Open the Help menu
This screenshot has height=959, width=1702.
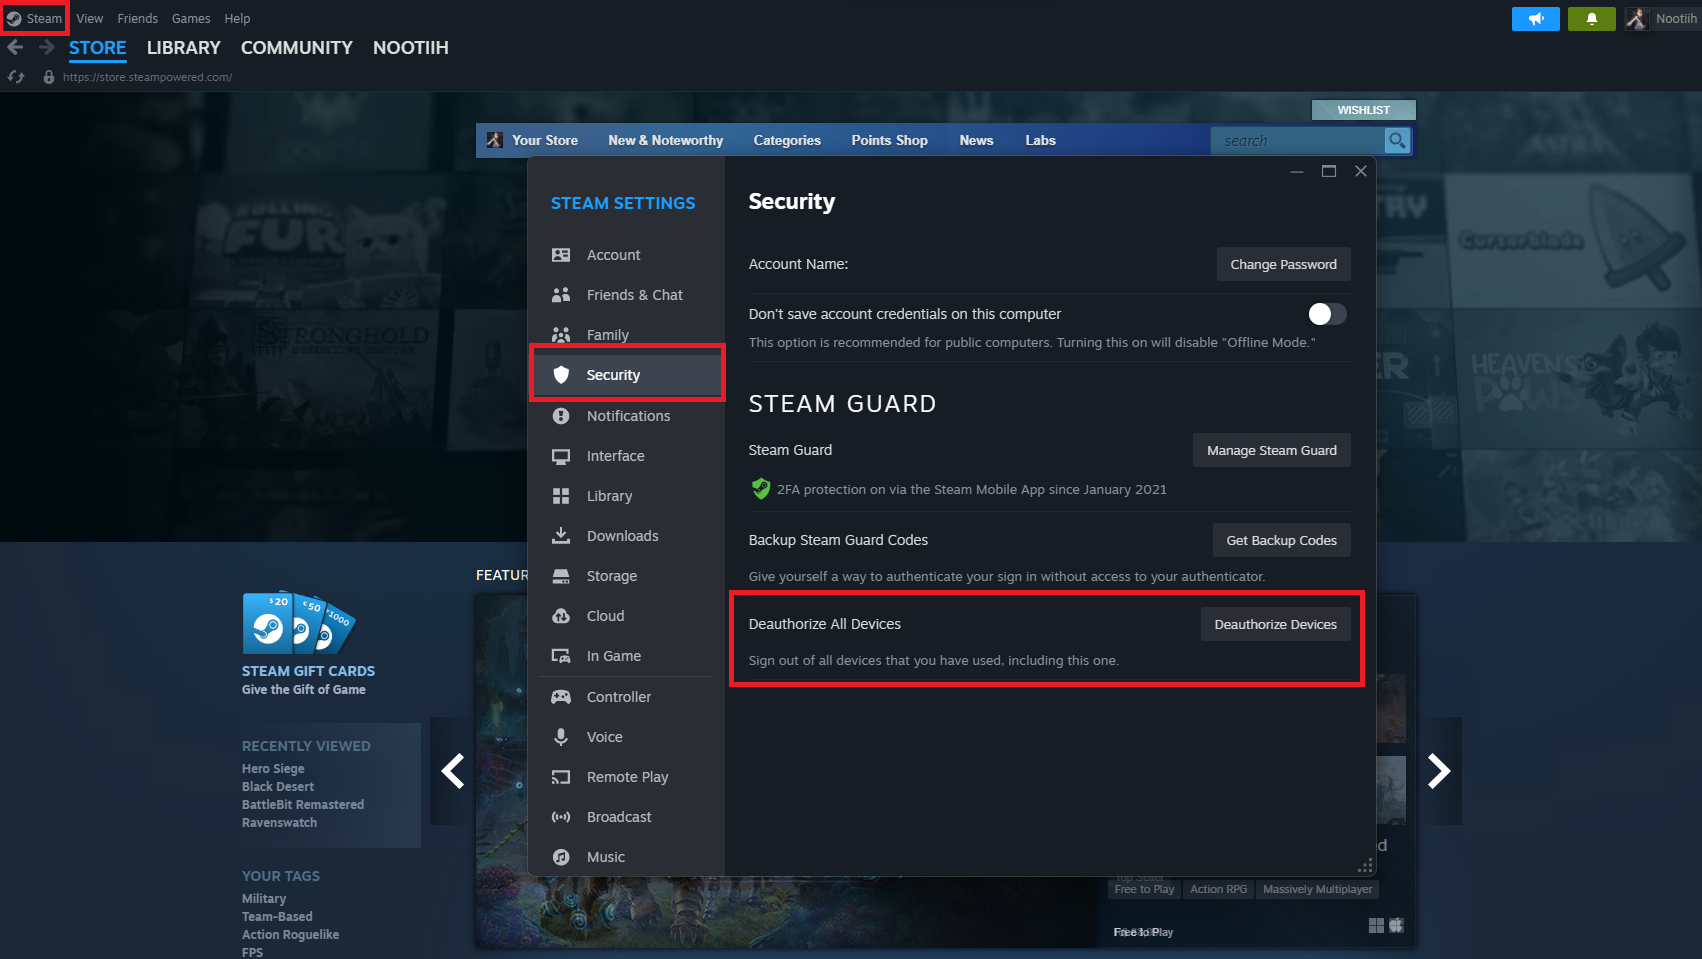point(237,19)
